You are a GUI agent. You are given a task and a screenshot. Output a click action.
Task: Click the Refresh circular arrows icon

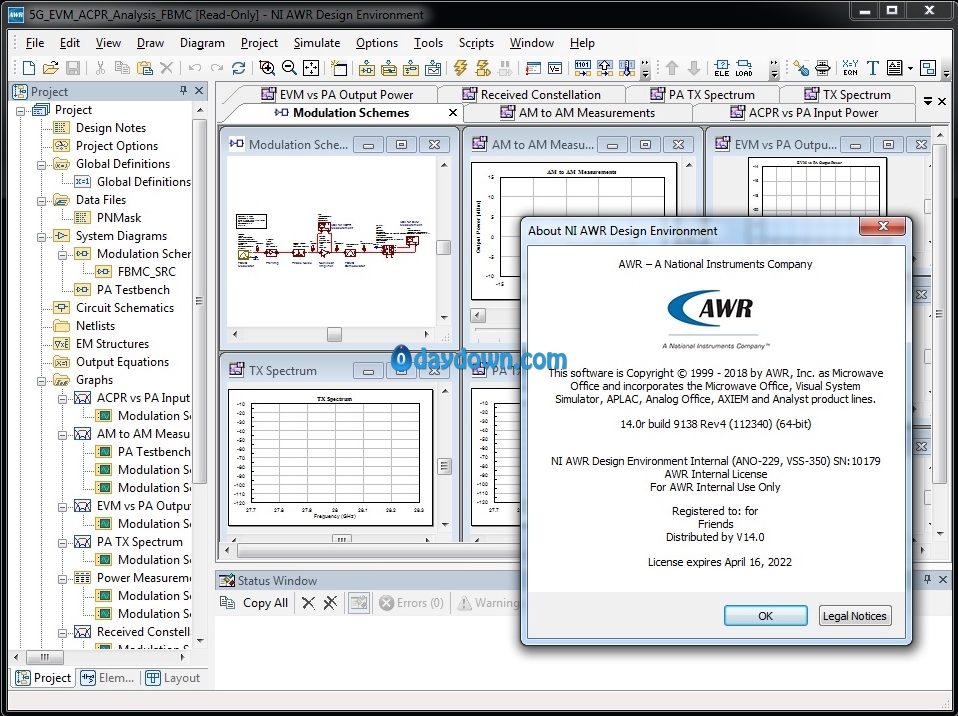point(238,68)
